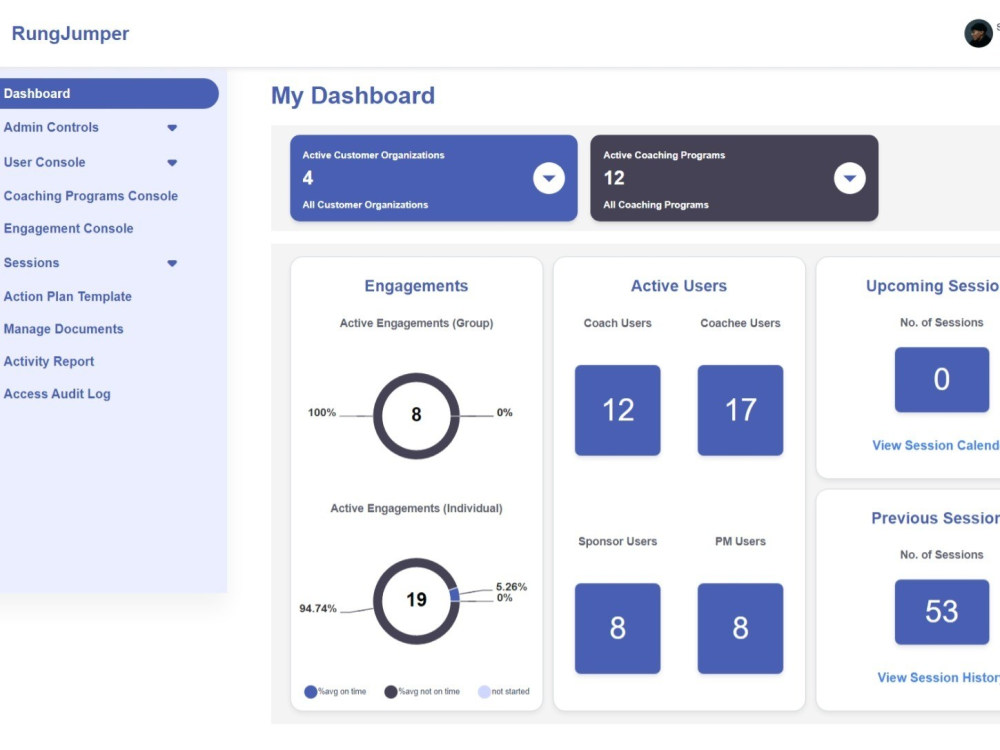Click the individual engagements donut chart
This screenshot has height=750, width=1000.
pyautogui.click(x=416, y=601)
